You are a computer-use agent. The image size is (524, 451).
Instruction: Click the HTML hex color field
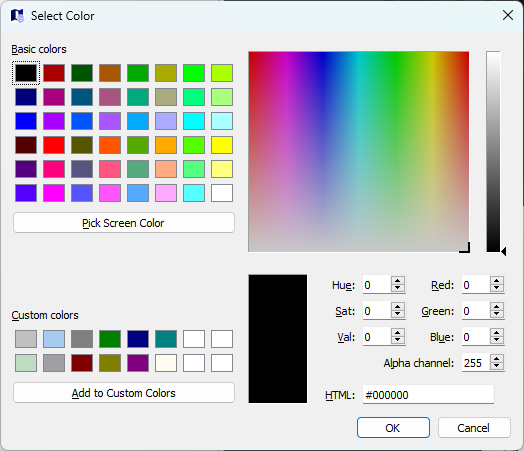tap(428, 395)
